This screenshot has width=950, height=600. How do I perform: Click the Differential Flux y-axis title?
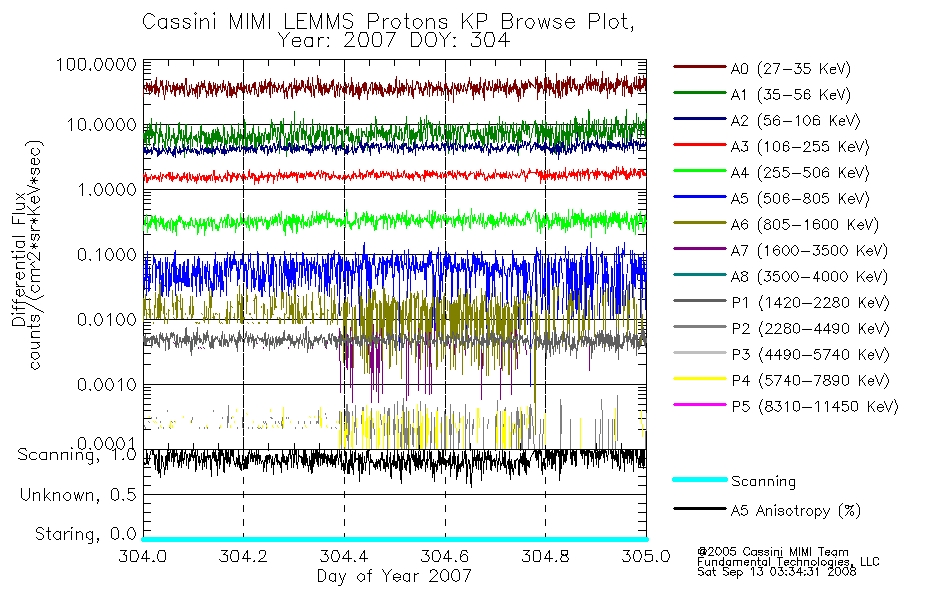tap(18, 259)
